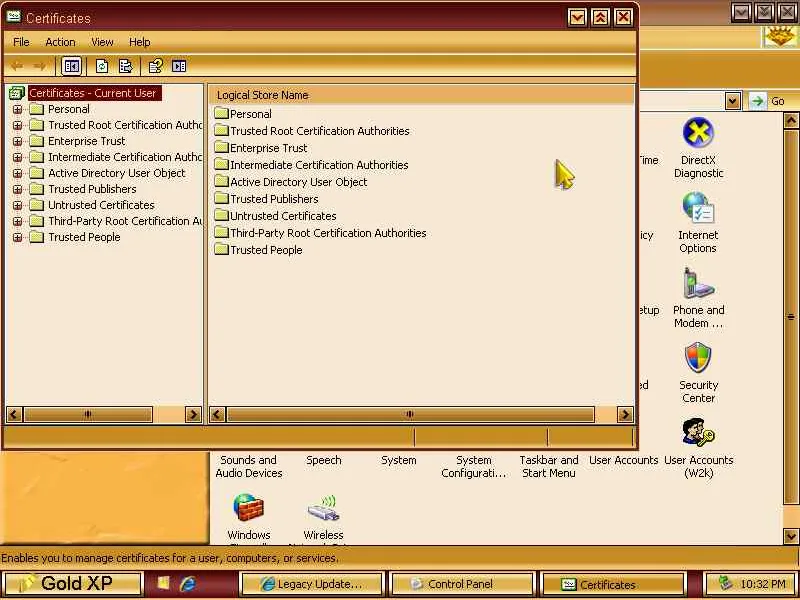Open the File menu
The image size is (800, 600).
(x=21, y=42)
